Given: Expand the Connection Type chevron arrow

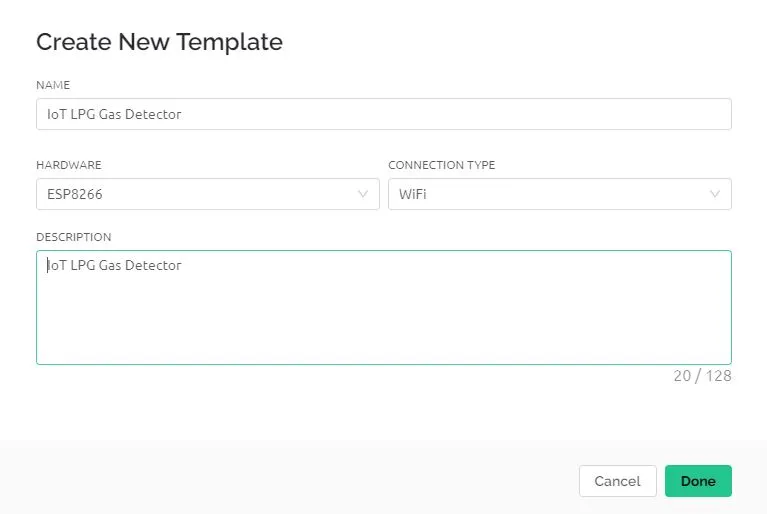Looking at the screenshot, I should 715,194.
